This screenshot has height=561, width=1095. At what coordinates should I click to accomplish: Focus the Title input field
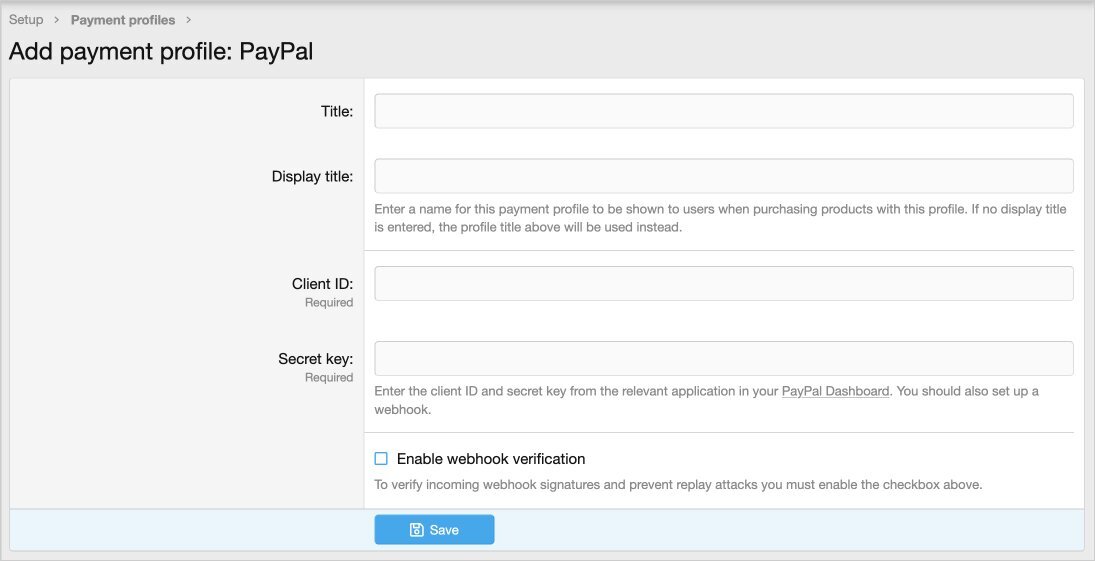click(x=723, y=111)
